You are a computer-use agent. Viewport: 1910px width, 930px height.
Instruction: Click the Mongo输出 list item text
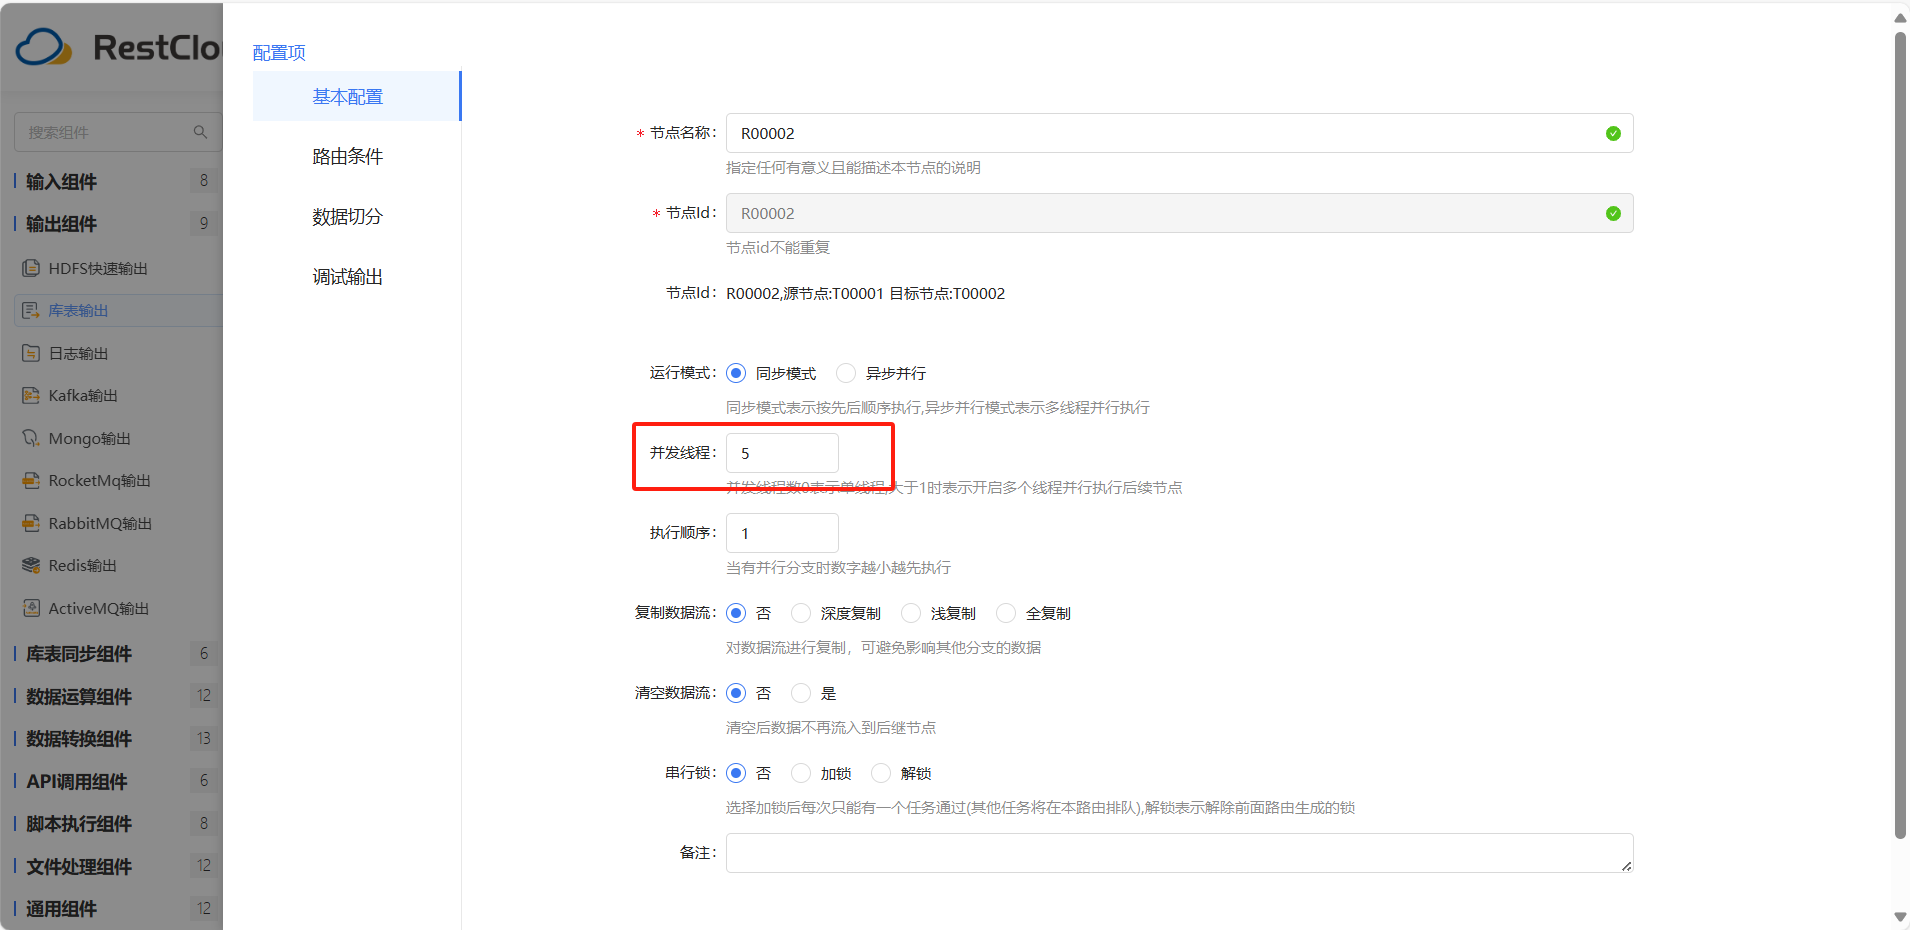point(90,438)
